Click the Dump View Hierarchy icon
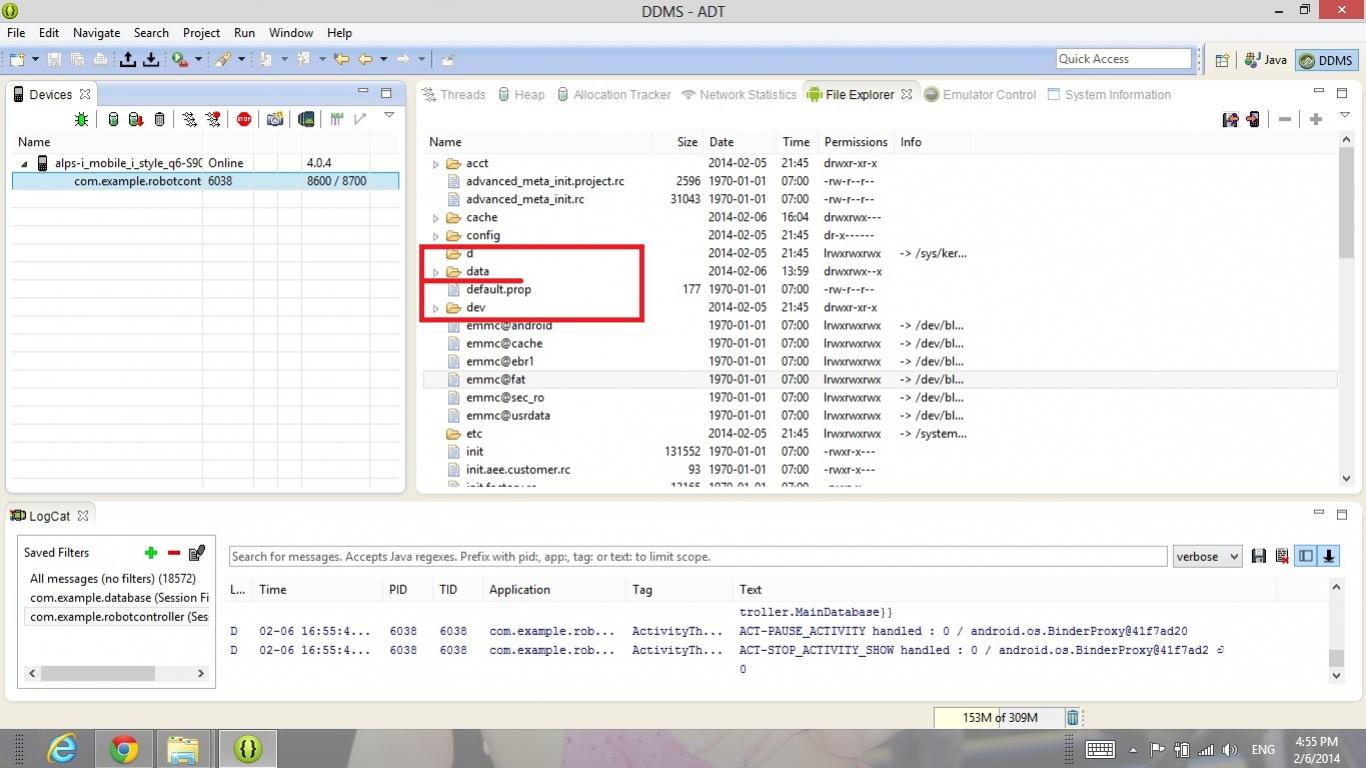Screen dimensions: 1366x768 tap(306, 119)
